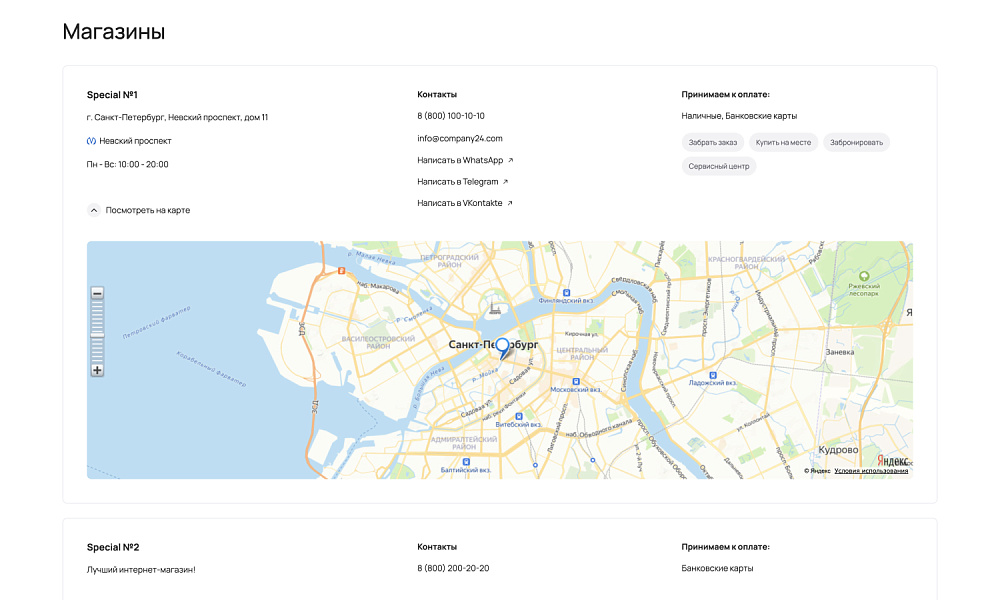Click the zoom slider handle on the map
Viewport: 1000px width, 600px height.
(97, 335)
